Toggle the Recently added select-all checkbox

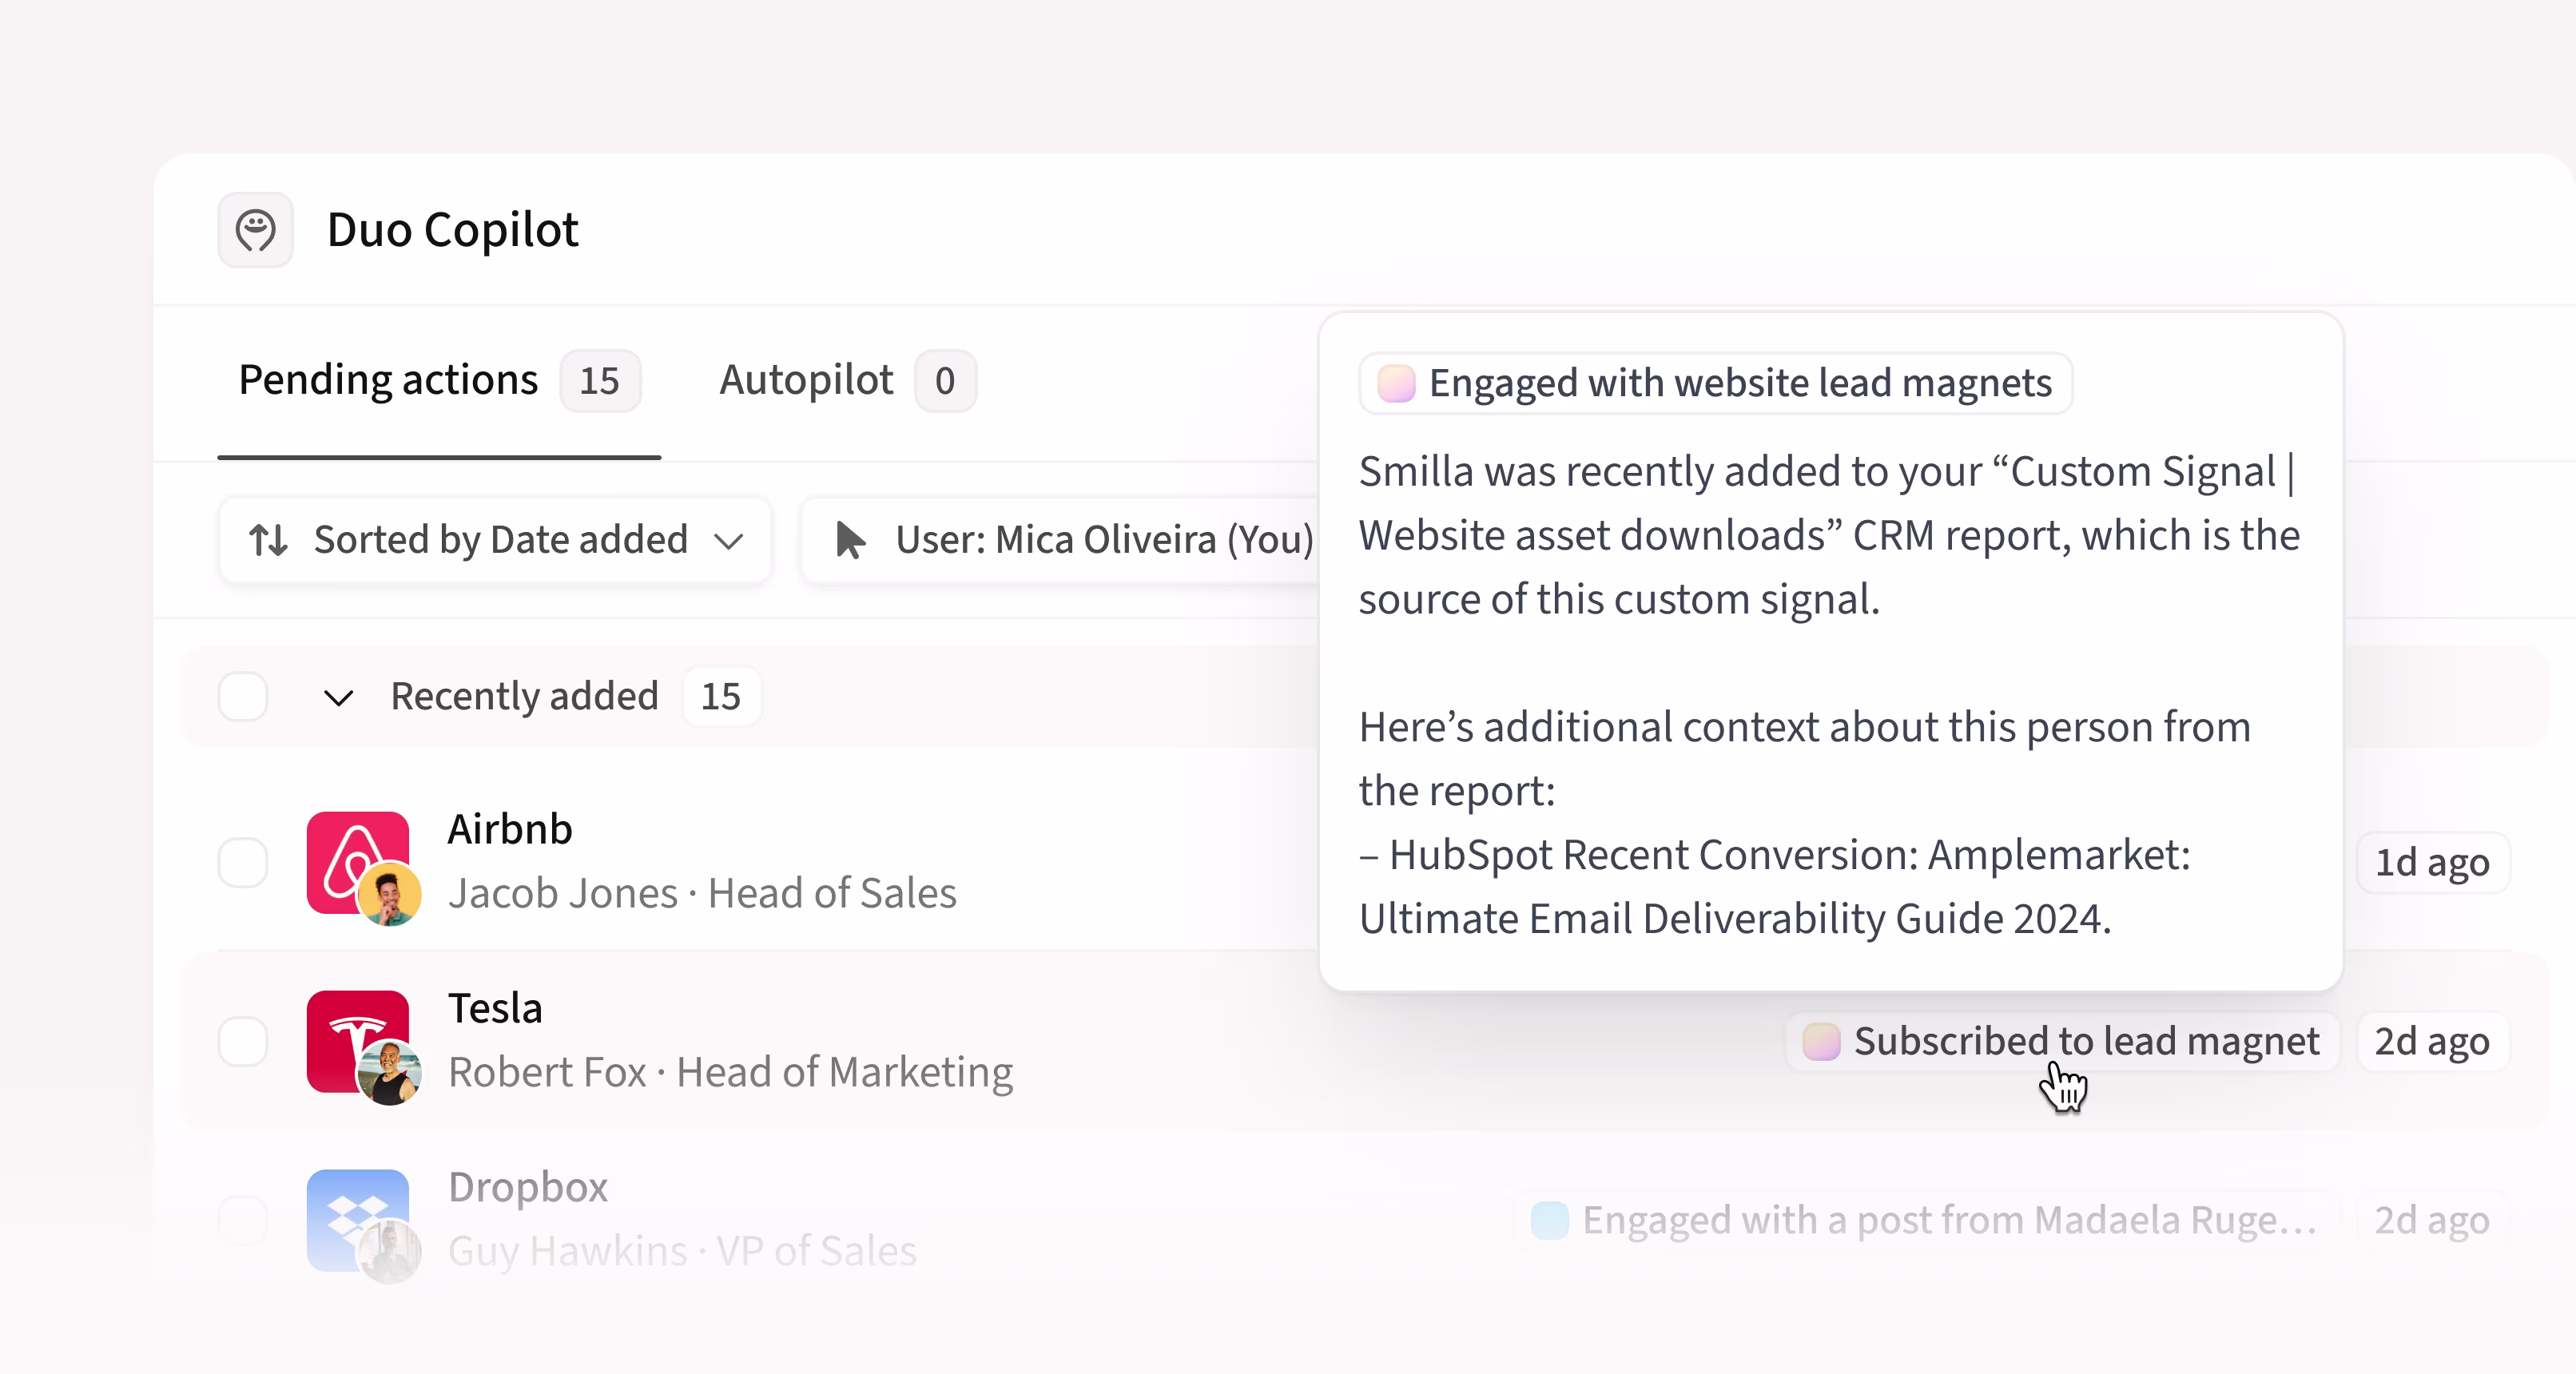pyautogui.click(x=243, y=696)
